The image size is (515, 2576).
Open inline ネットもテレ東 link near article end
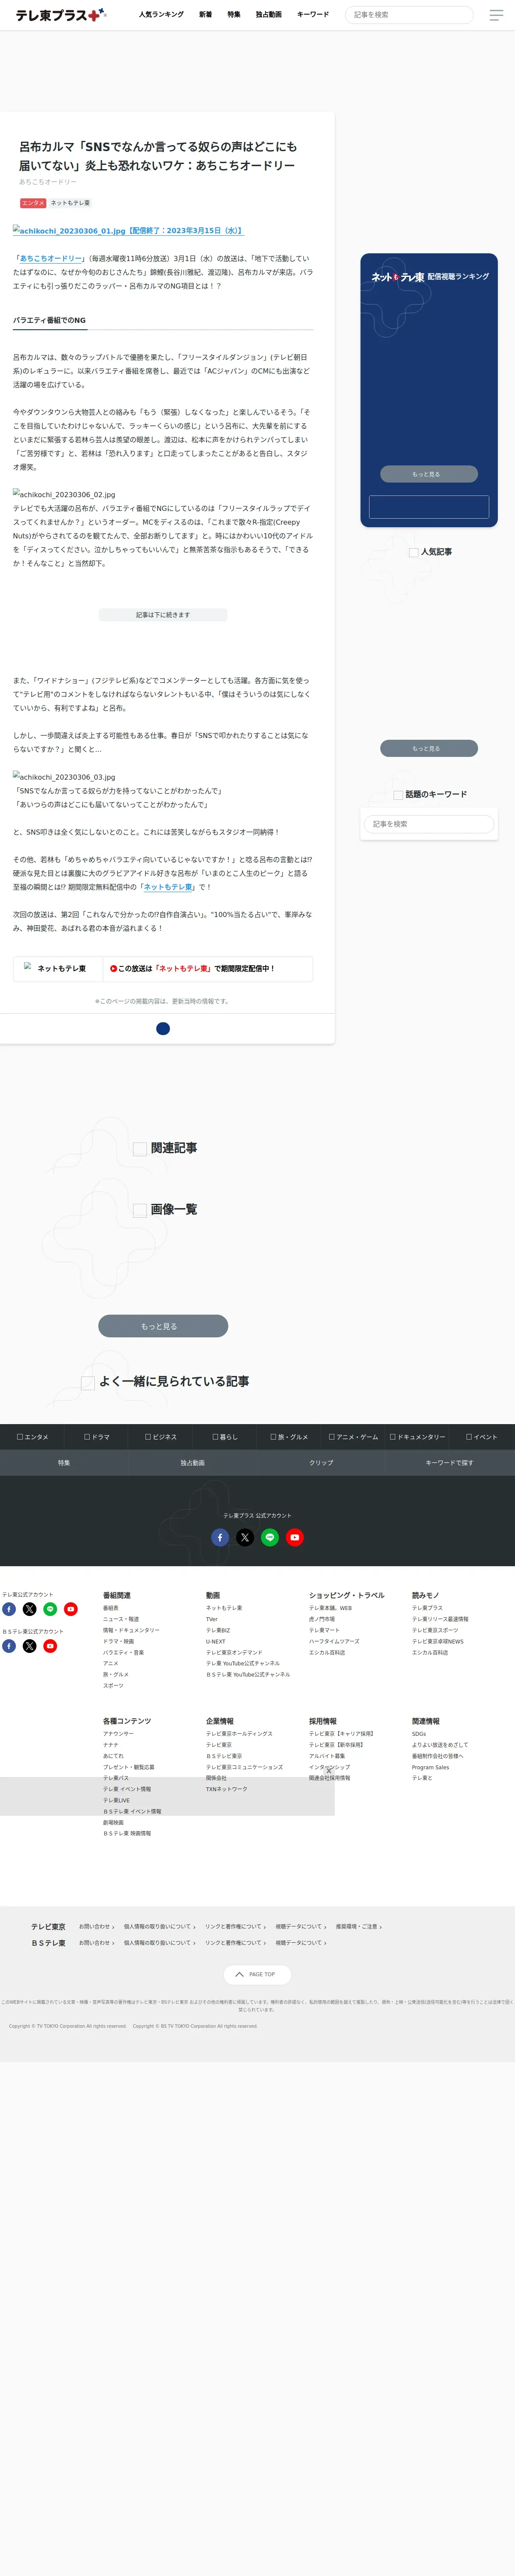click(x=168, y=887)
